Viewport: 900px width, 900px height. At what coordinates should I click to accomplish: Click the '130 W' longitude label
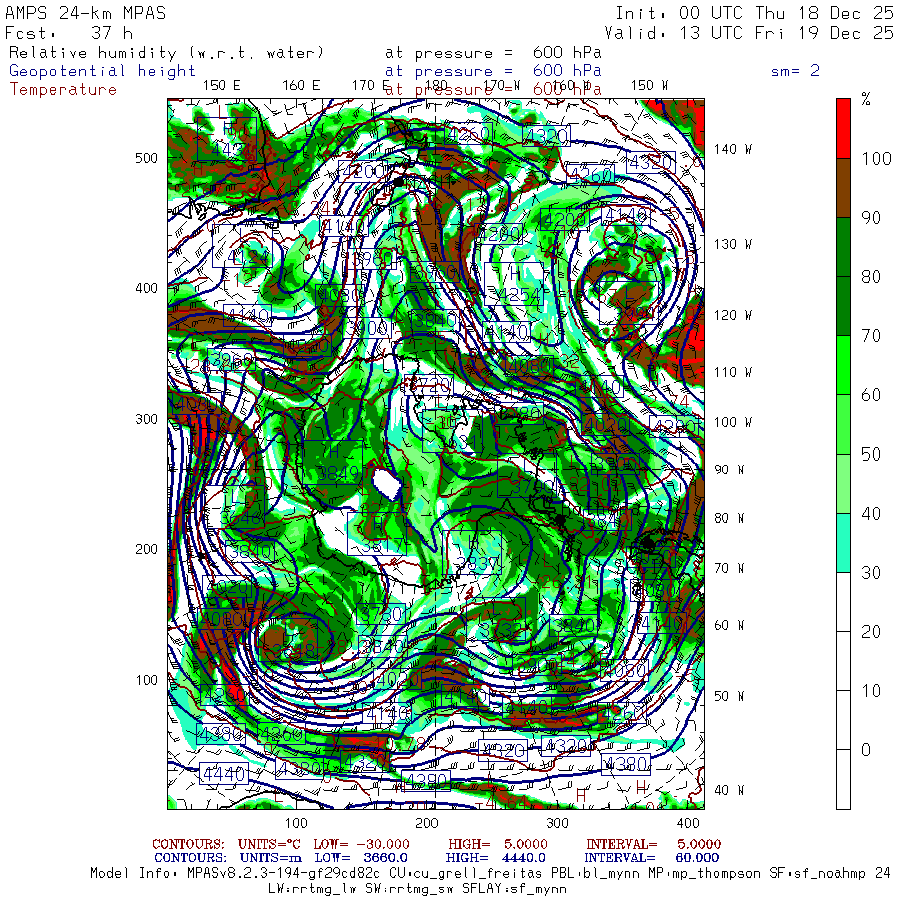tap(732, 245)
